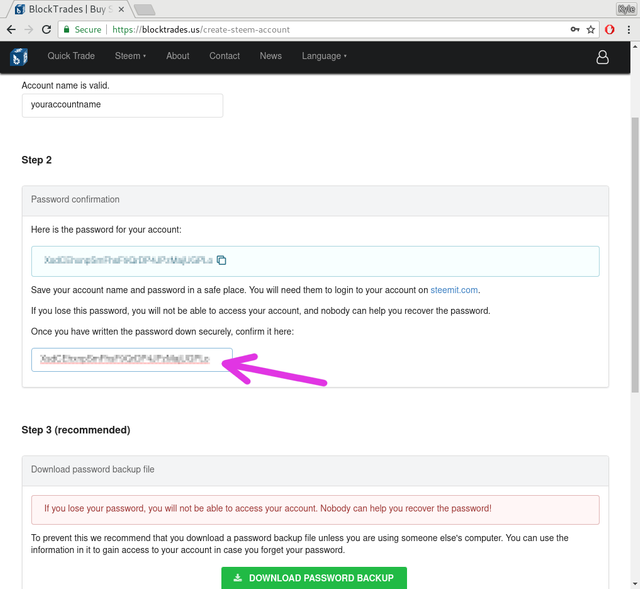Open the About page
The width and height of the screenshot is (640, 589).
pyautogui.click(x=178, y=56)
